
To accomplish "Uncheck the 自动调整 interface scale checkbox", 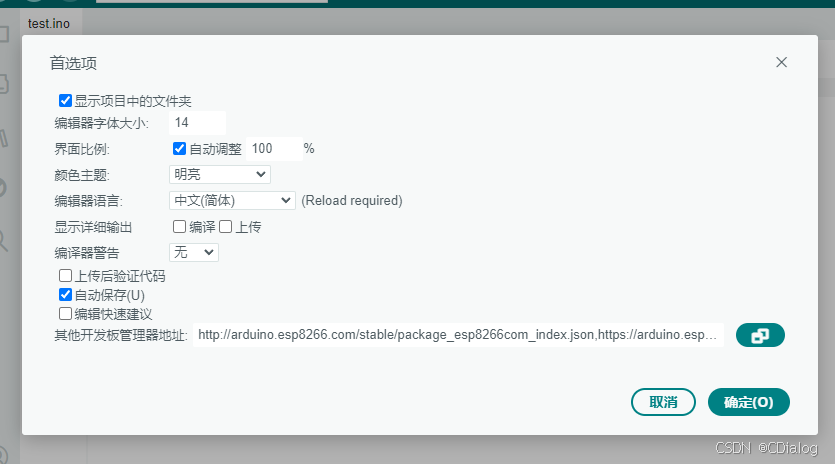I will pyautogui.click(x=179, y=149).
